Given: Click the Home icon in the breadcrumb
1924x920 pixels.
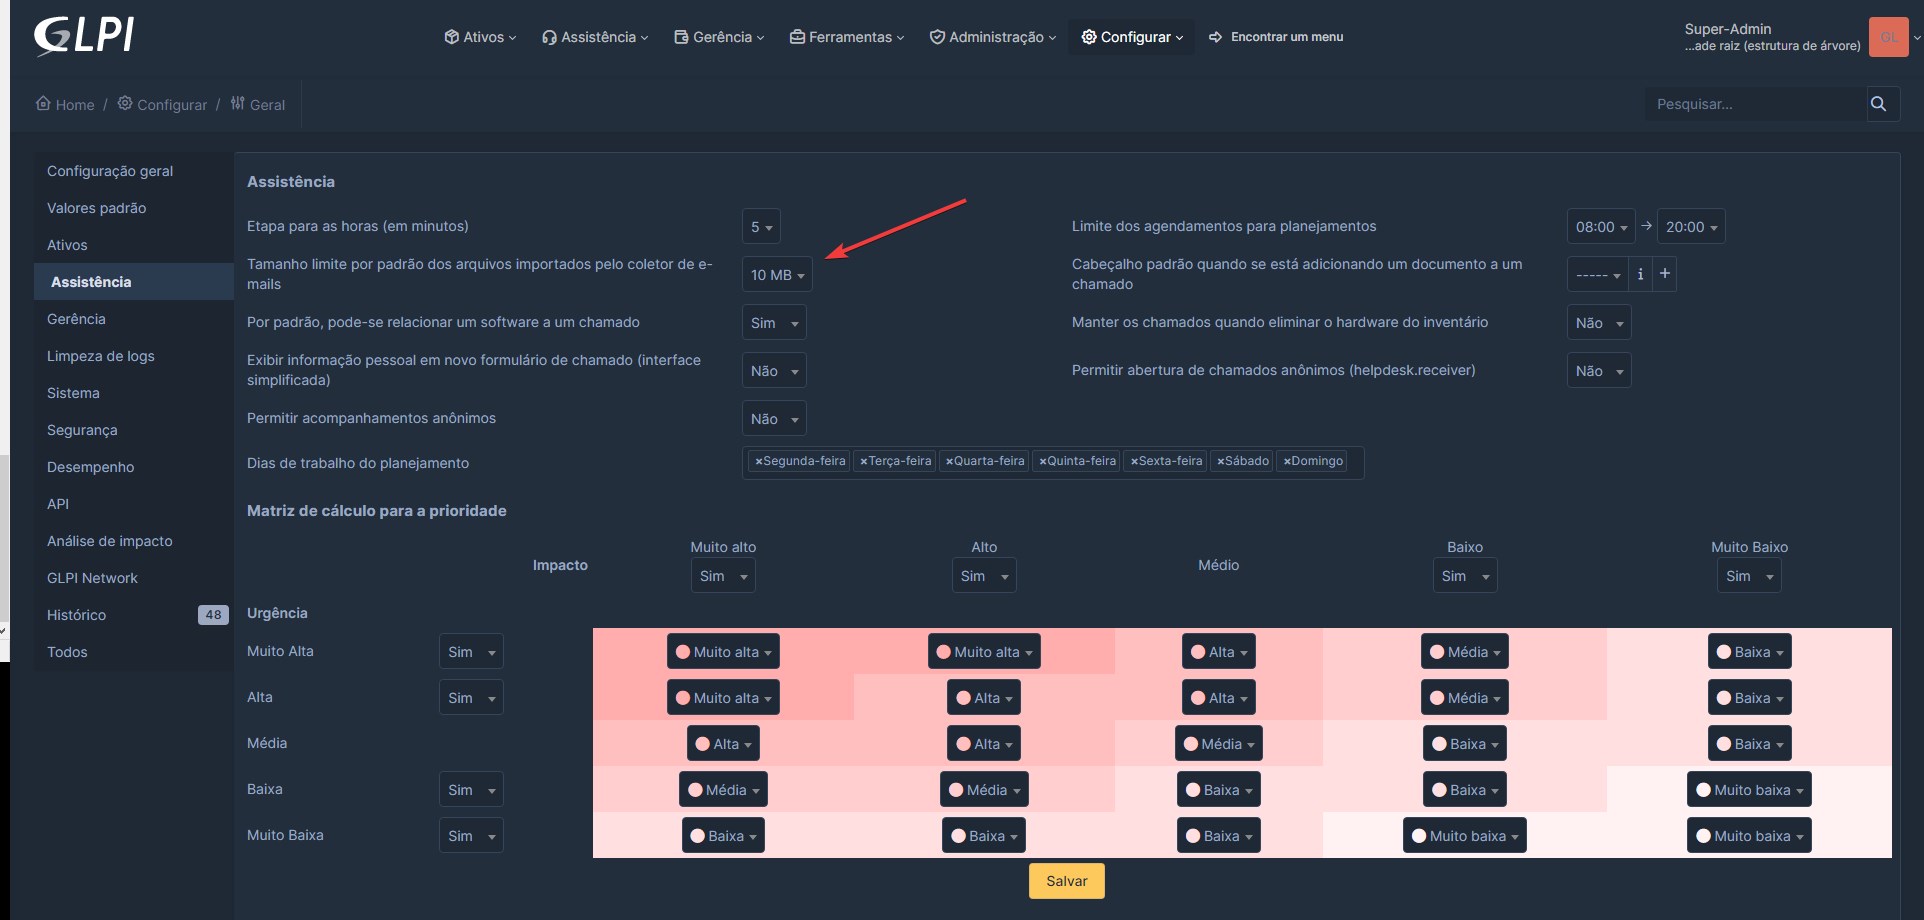Looking at the screenshot, I should click(42, 103).
